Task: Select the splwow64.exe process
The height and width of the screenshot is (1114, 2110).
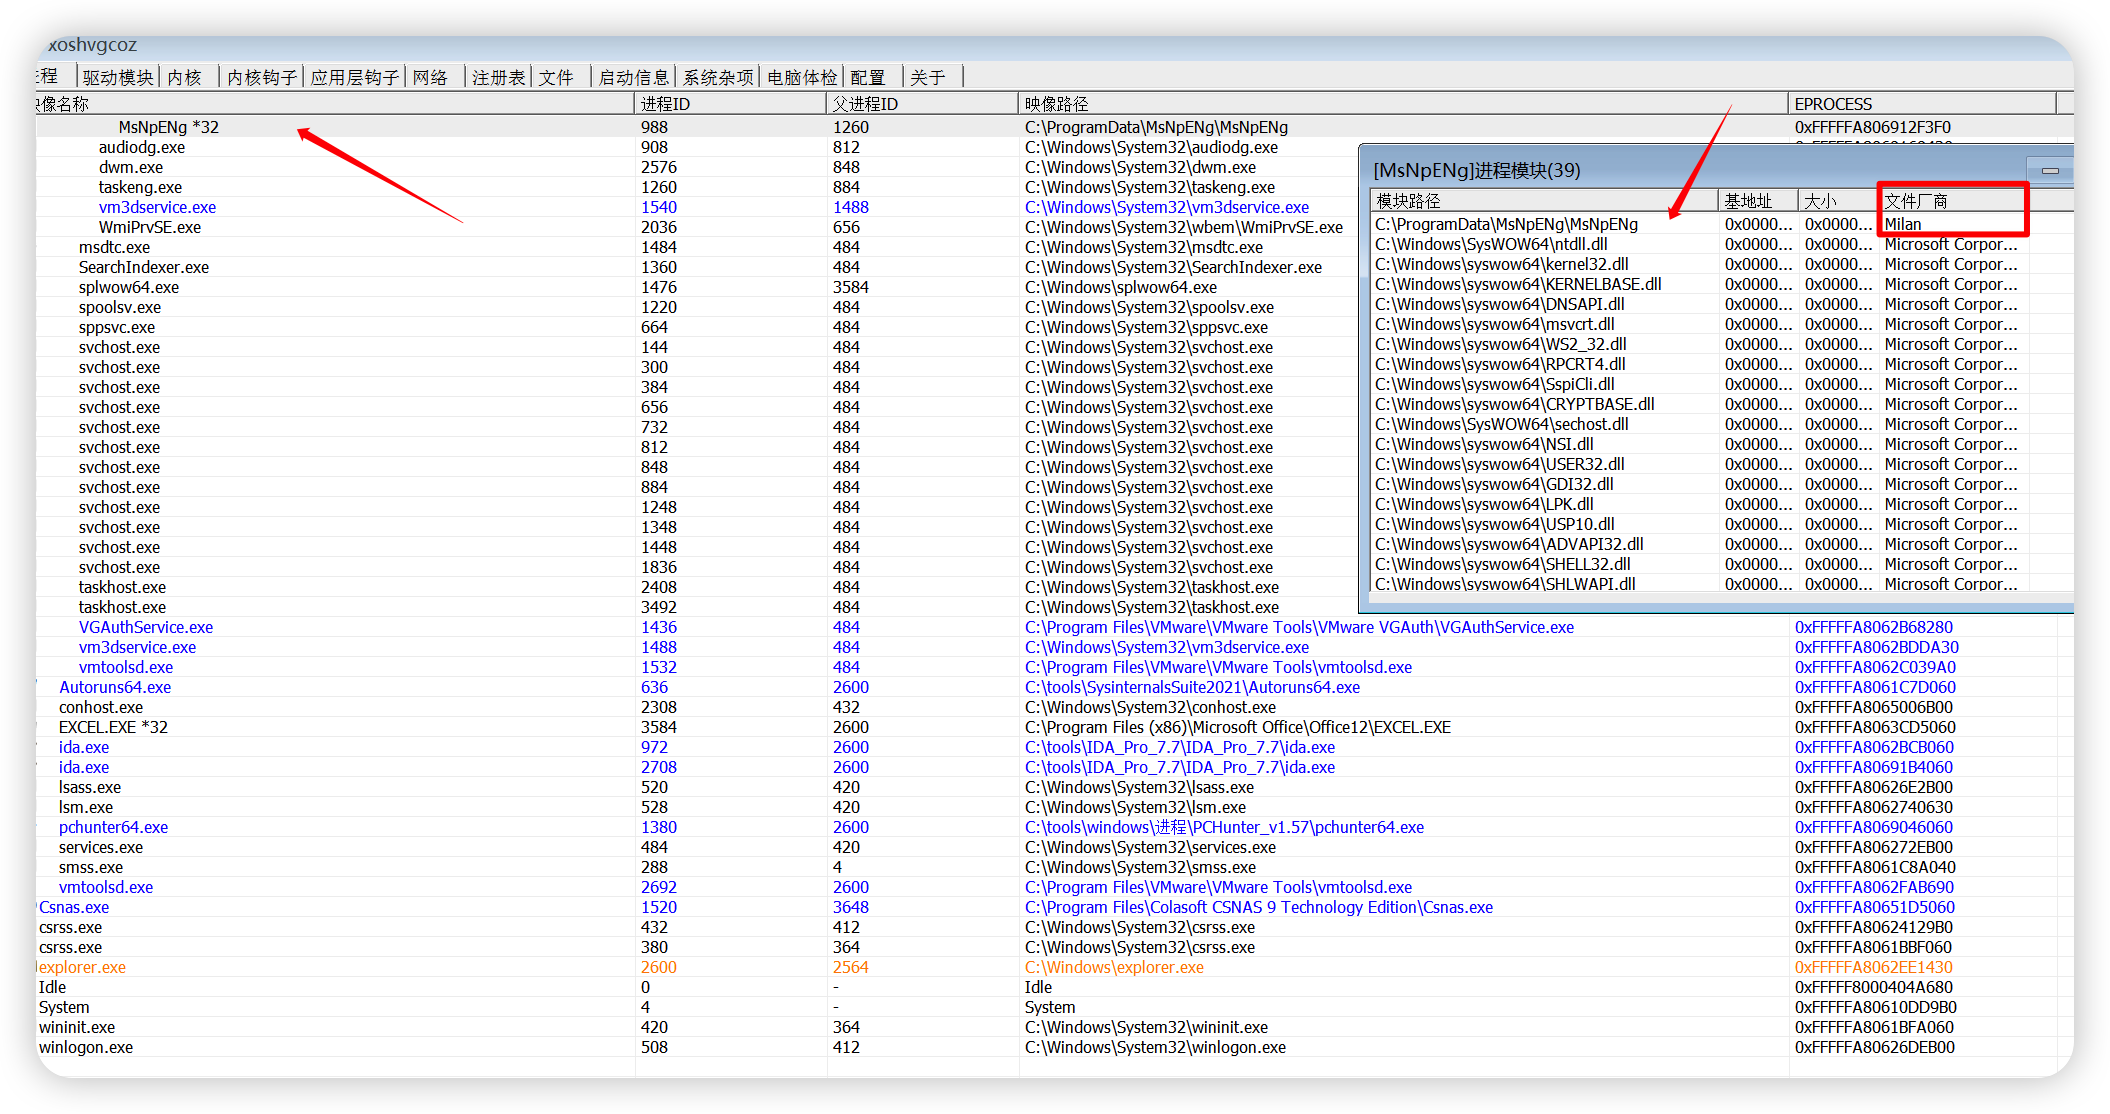Action: pos(128,287)
